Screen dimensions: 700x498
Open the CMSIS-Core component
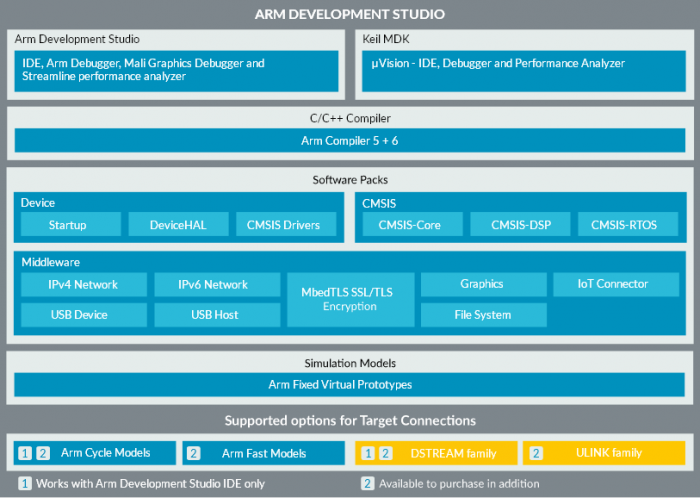point(409,224)
